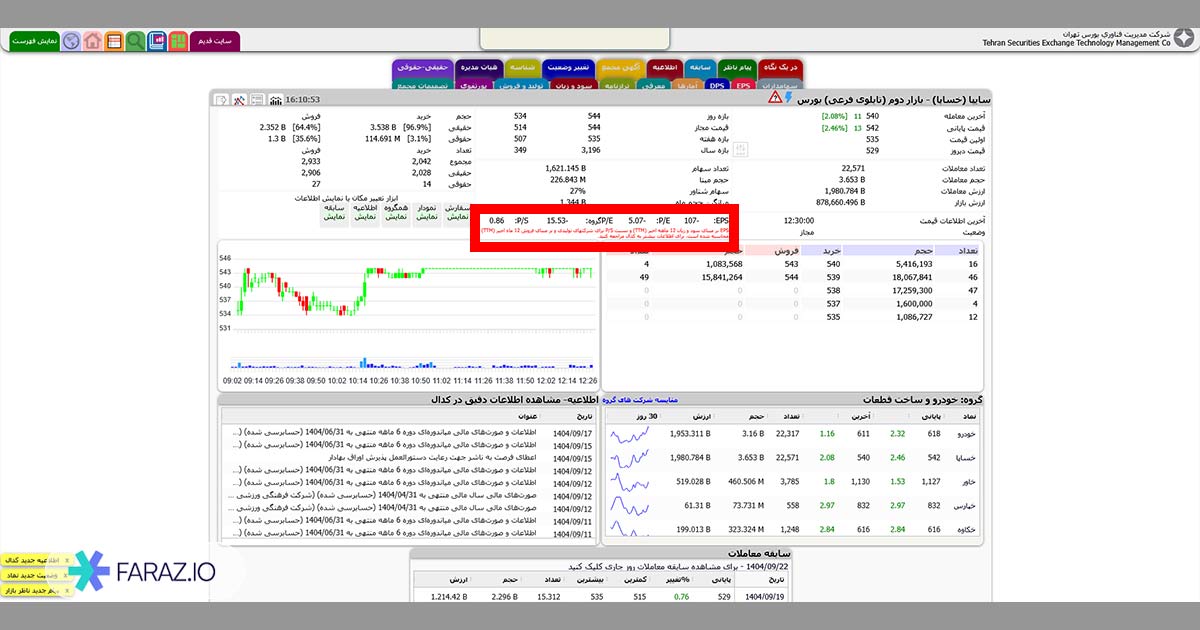
Task: Toggle the نمودار نمایش display button
Action: pos(426,211)
